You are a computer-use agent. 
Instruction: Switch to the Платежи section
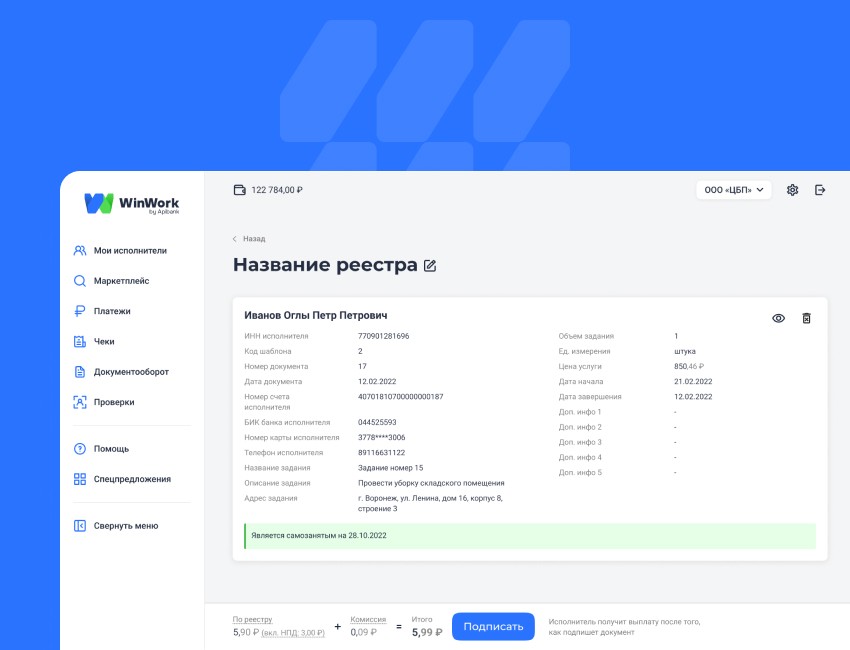coord(110,312)
